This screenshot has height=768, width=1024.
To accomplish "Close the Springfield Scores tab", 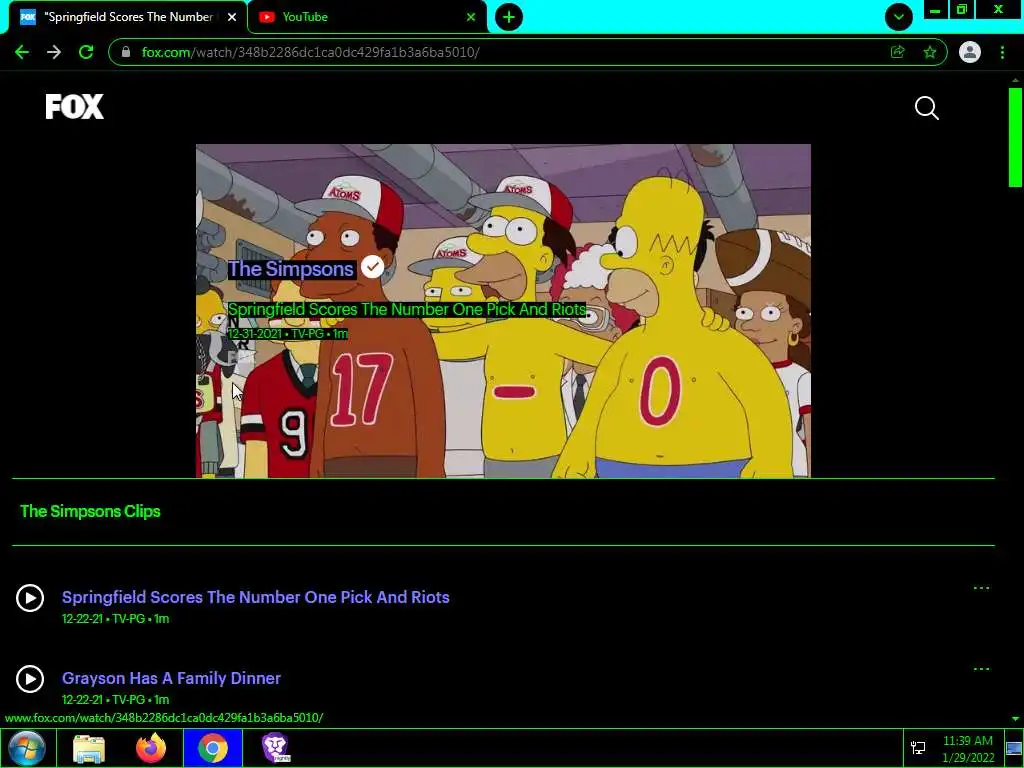I will pyautogui.click(x=232, y=17).
